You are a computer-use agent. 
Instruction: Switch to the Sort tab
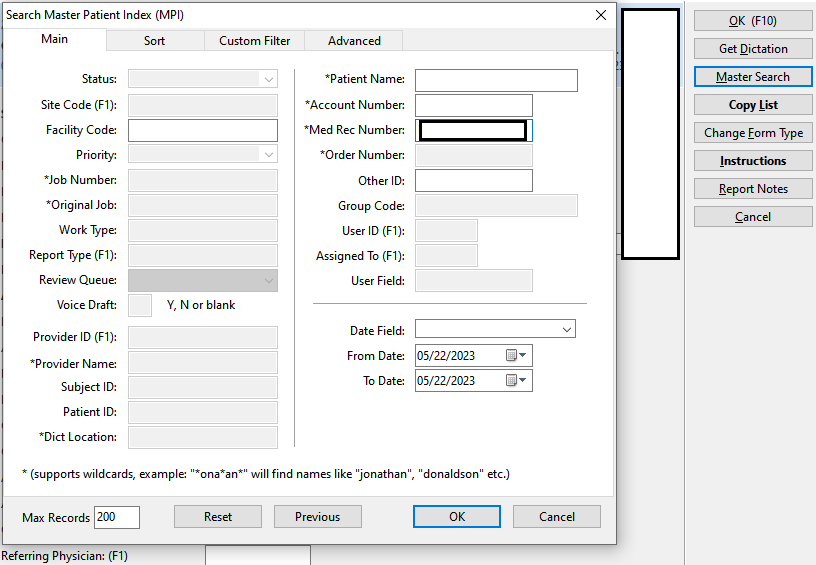(154, 41)
